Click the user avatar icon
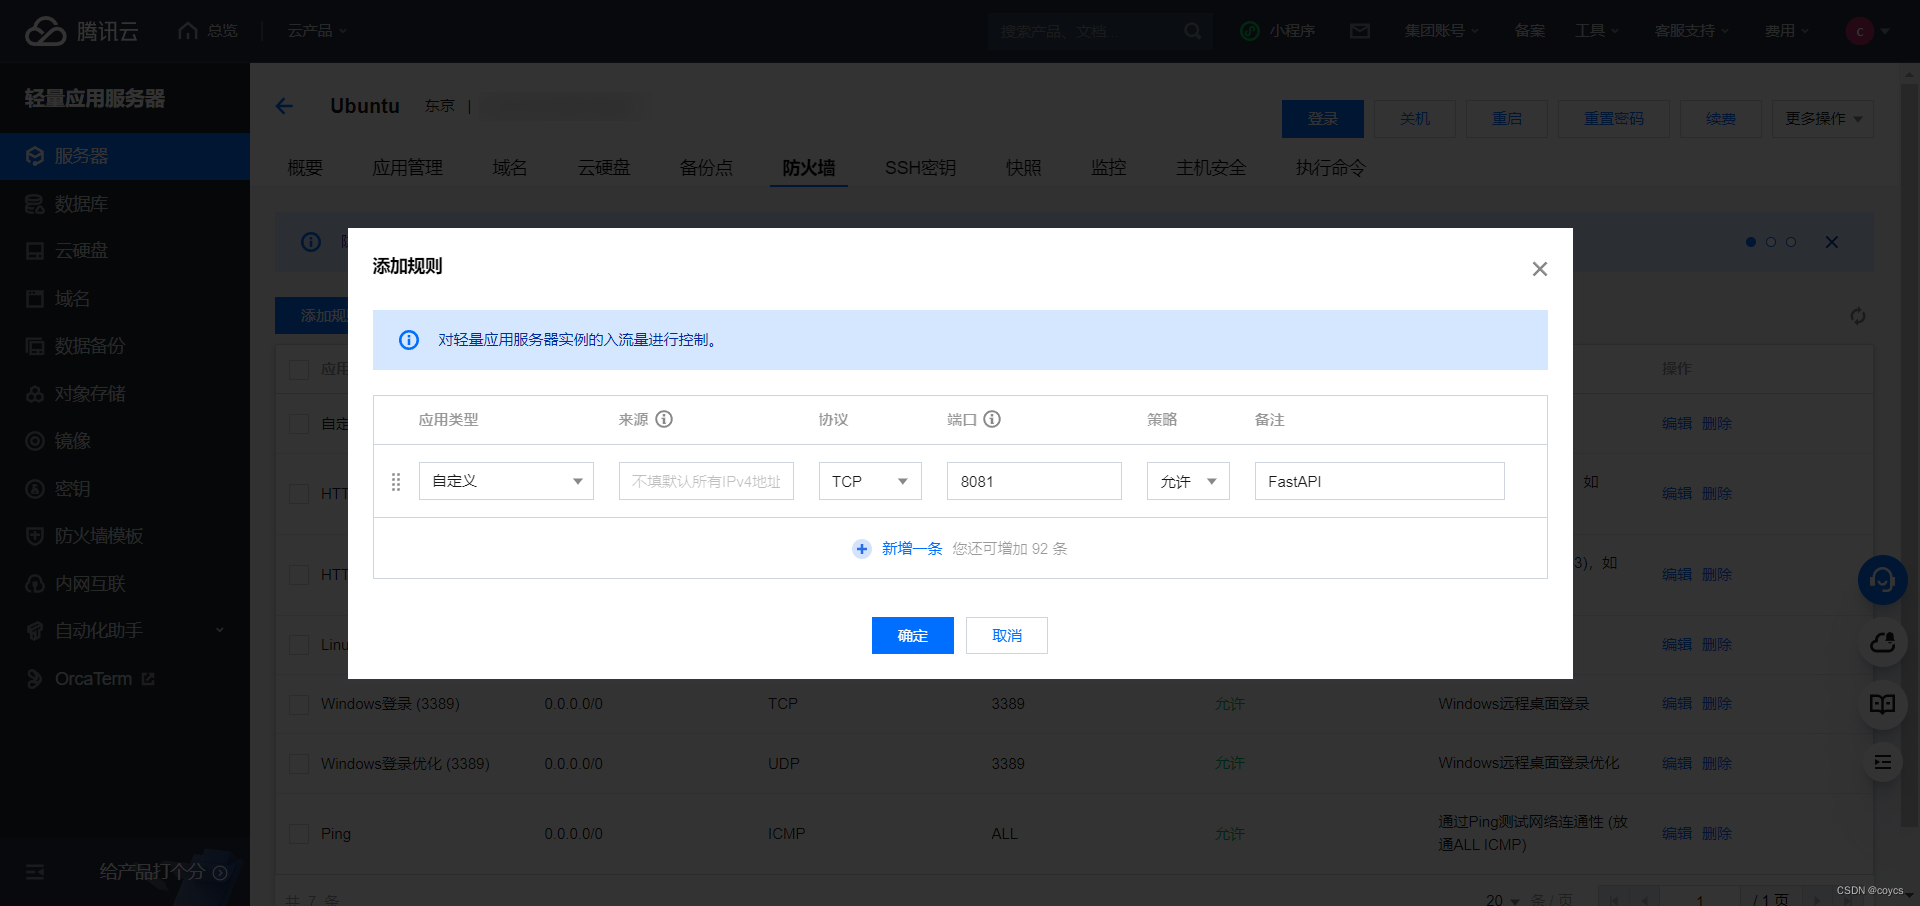1920x906 pixels. tap(1860, 31)
